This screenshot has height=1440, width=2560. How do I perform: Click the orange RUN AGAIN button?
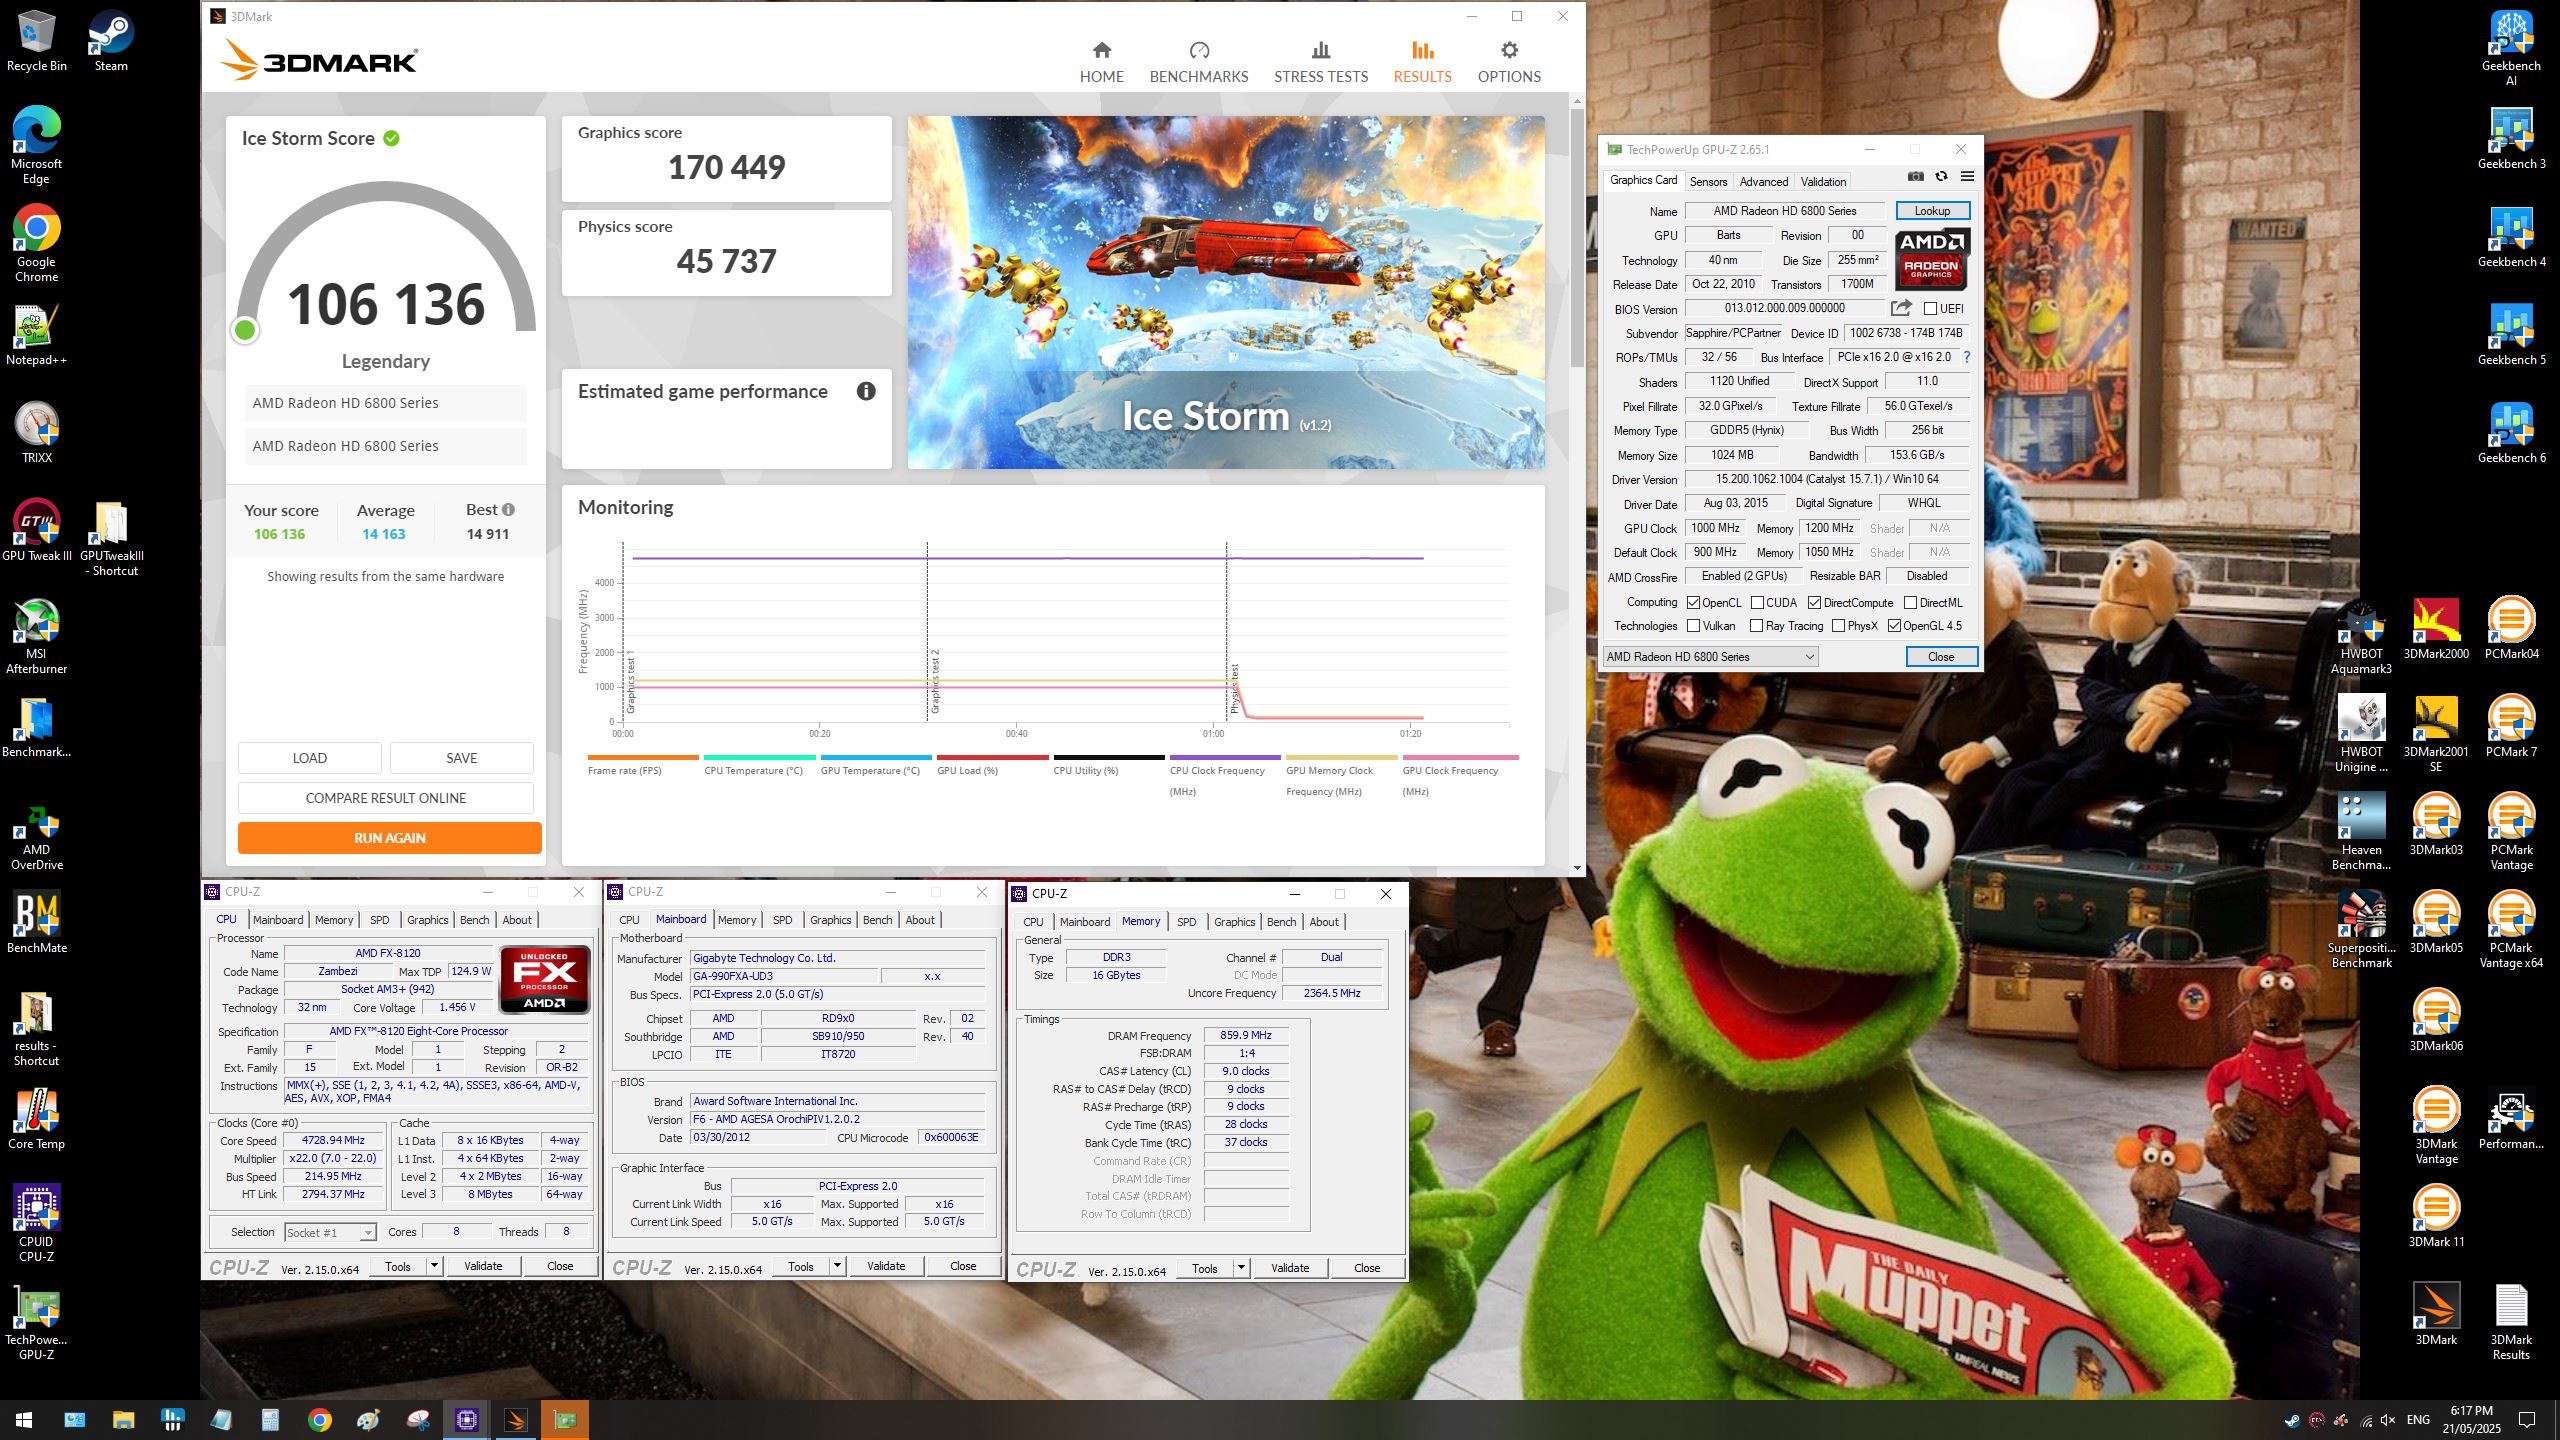390,838
